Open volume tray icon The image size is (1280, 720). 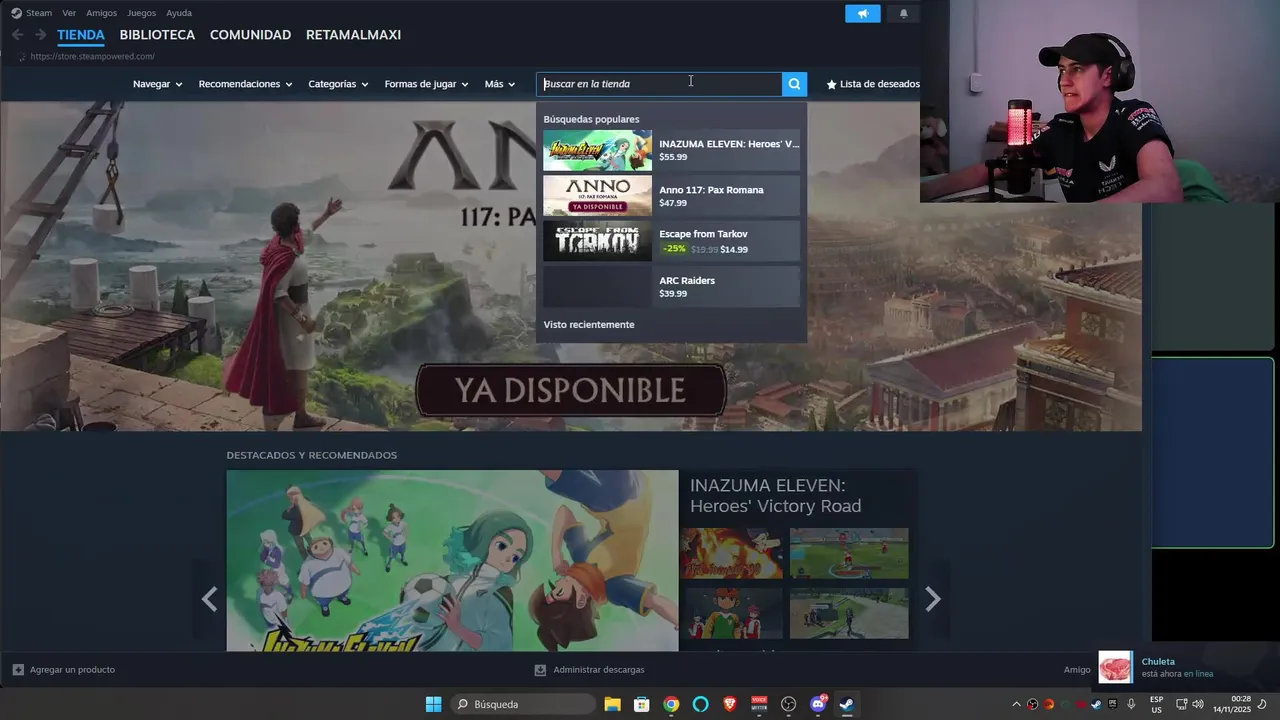point(1198,704)
